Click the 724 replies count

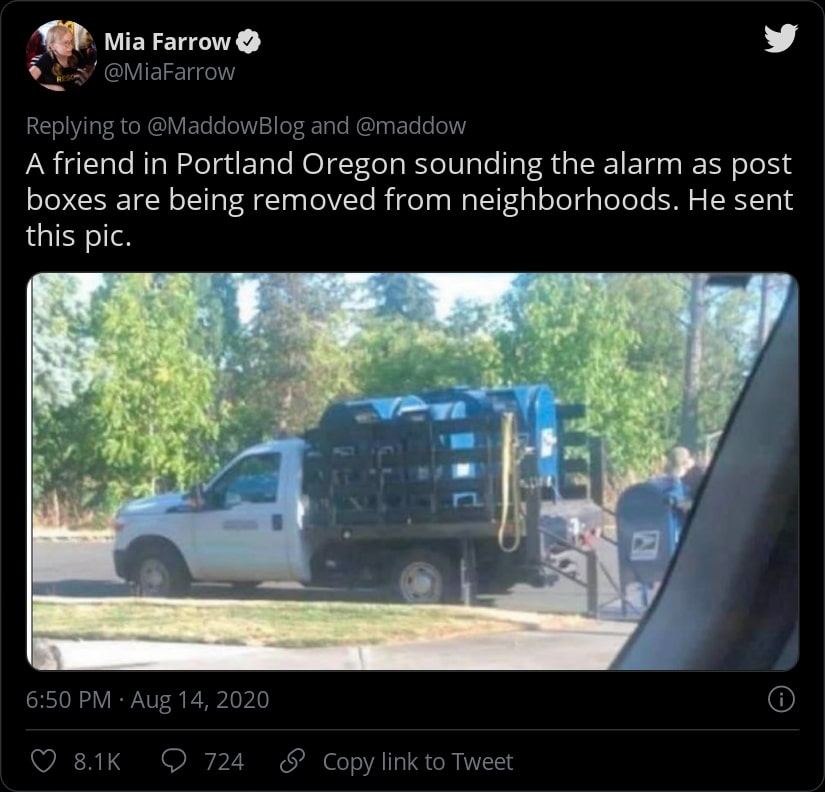click(224, 761)
